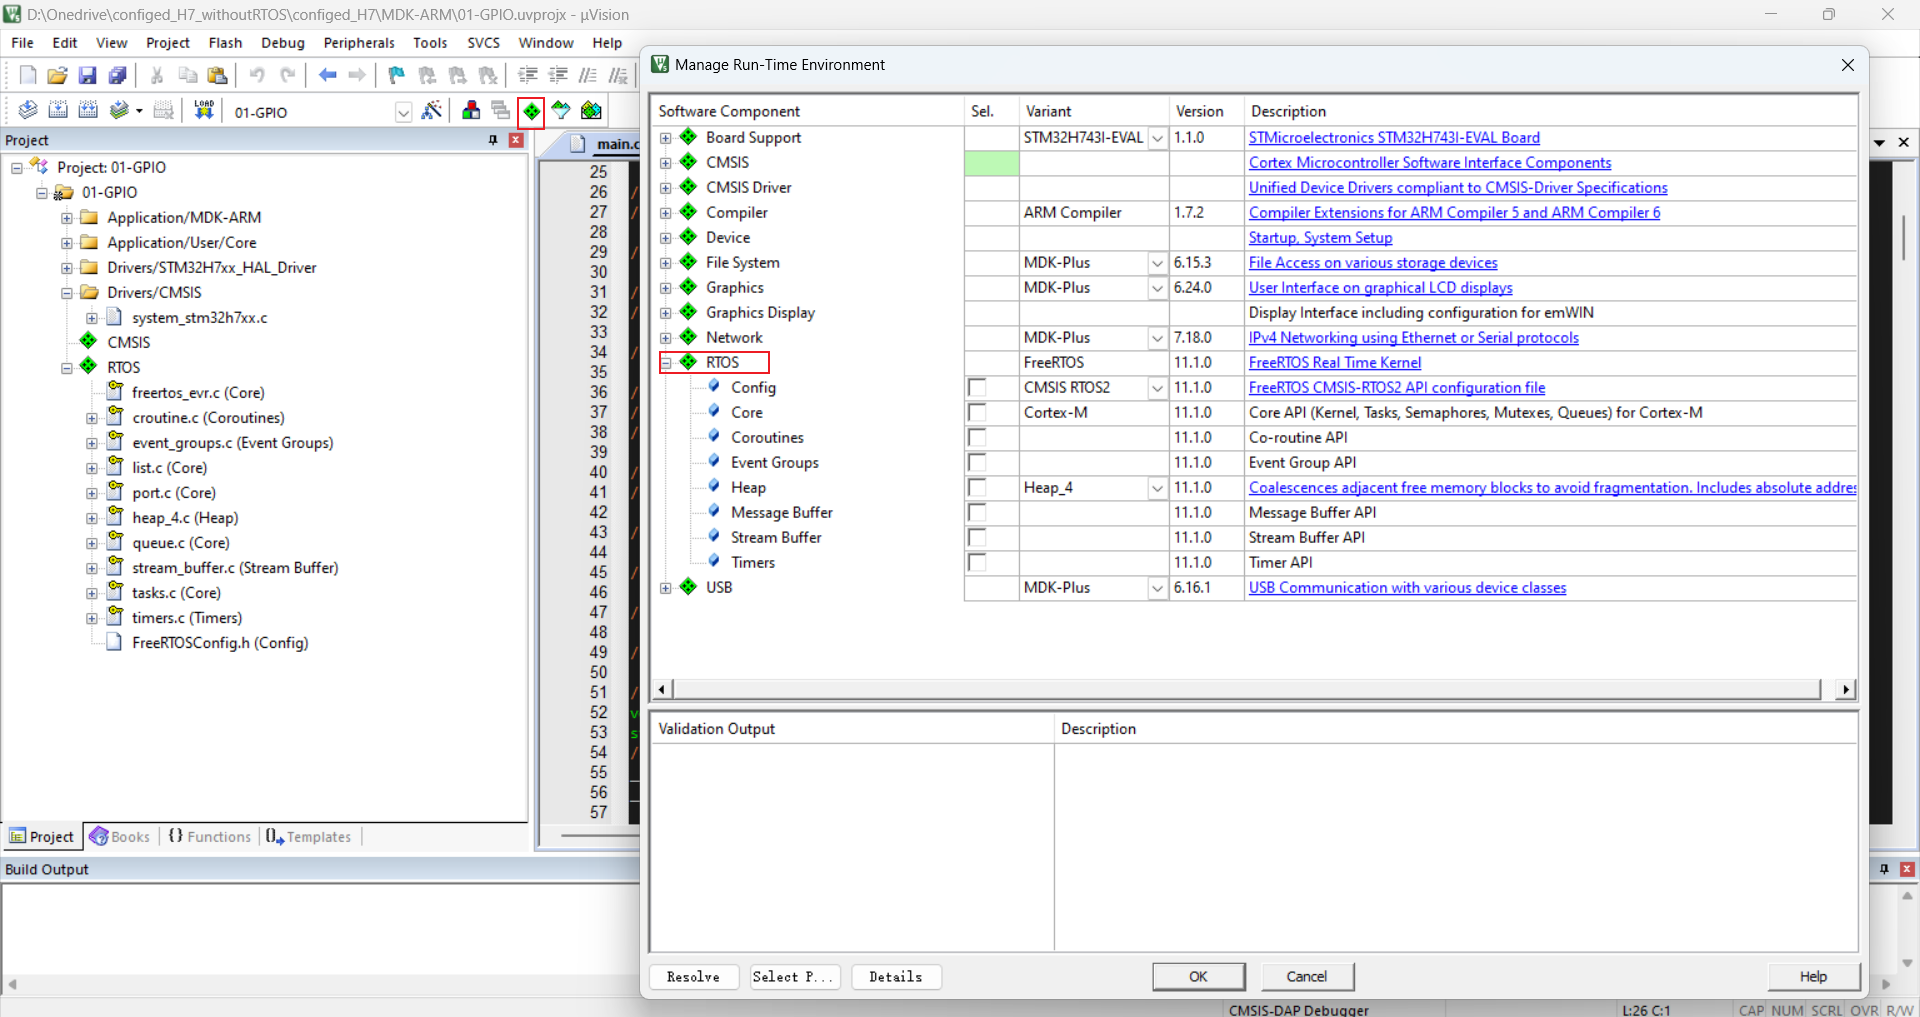
Task: Insert a bookmark using the flag icon
Action: (x=397, y=75)
